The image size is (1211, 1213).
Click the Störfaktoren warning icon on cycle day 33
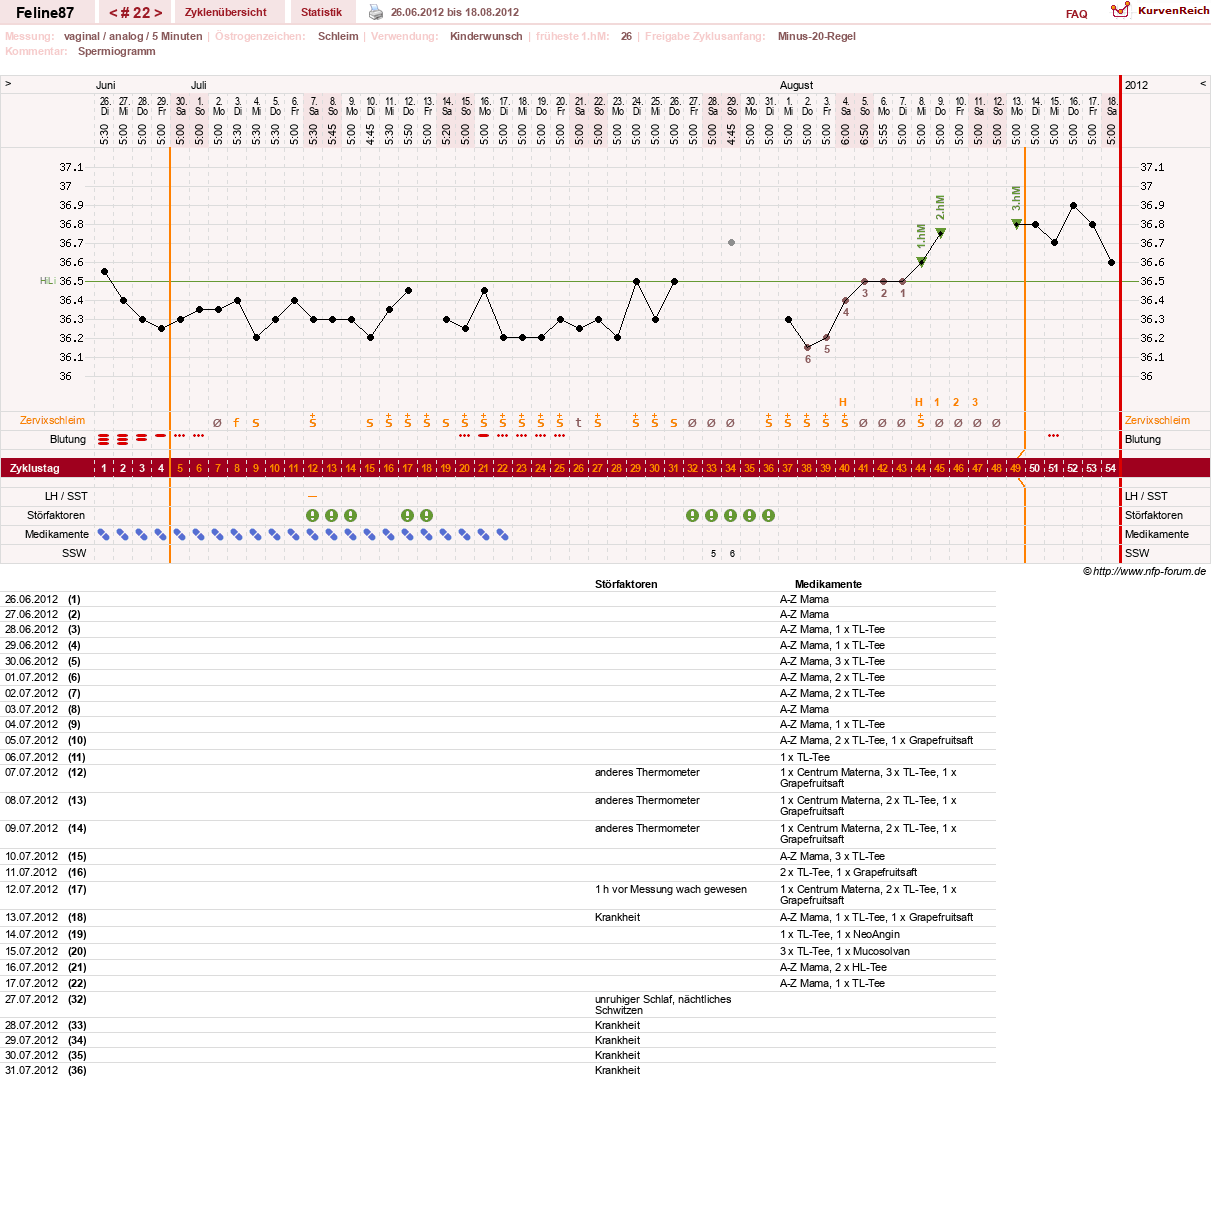click(712, 516)
